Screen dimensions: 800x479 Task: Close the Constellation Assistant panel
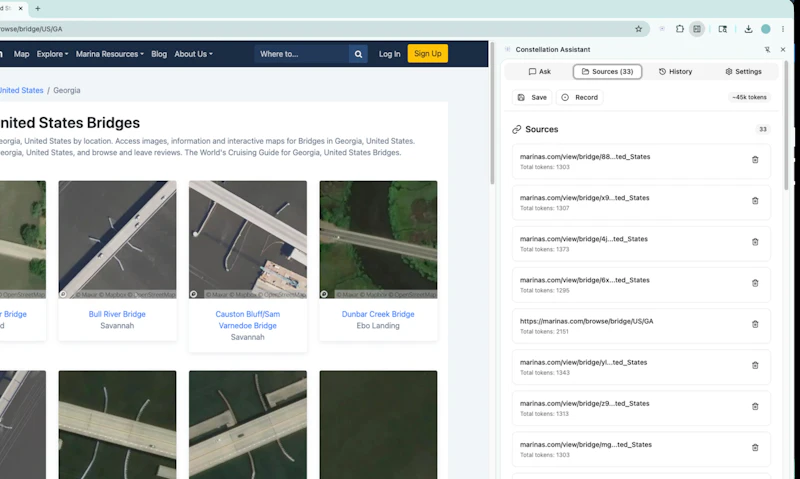click(x=783, y=49)
